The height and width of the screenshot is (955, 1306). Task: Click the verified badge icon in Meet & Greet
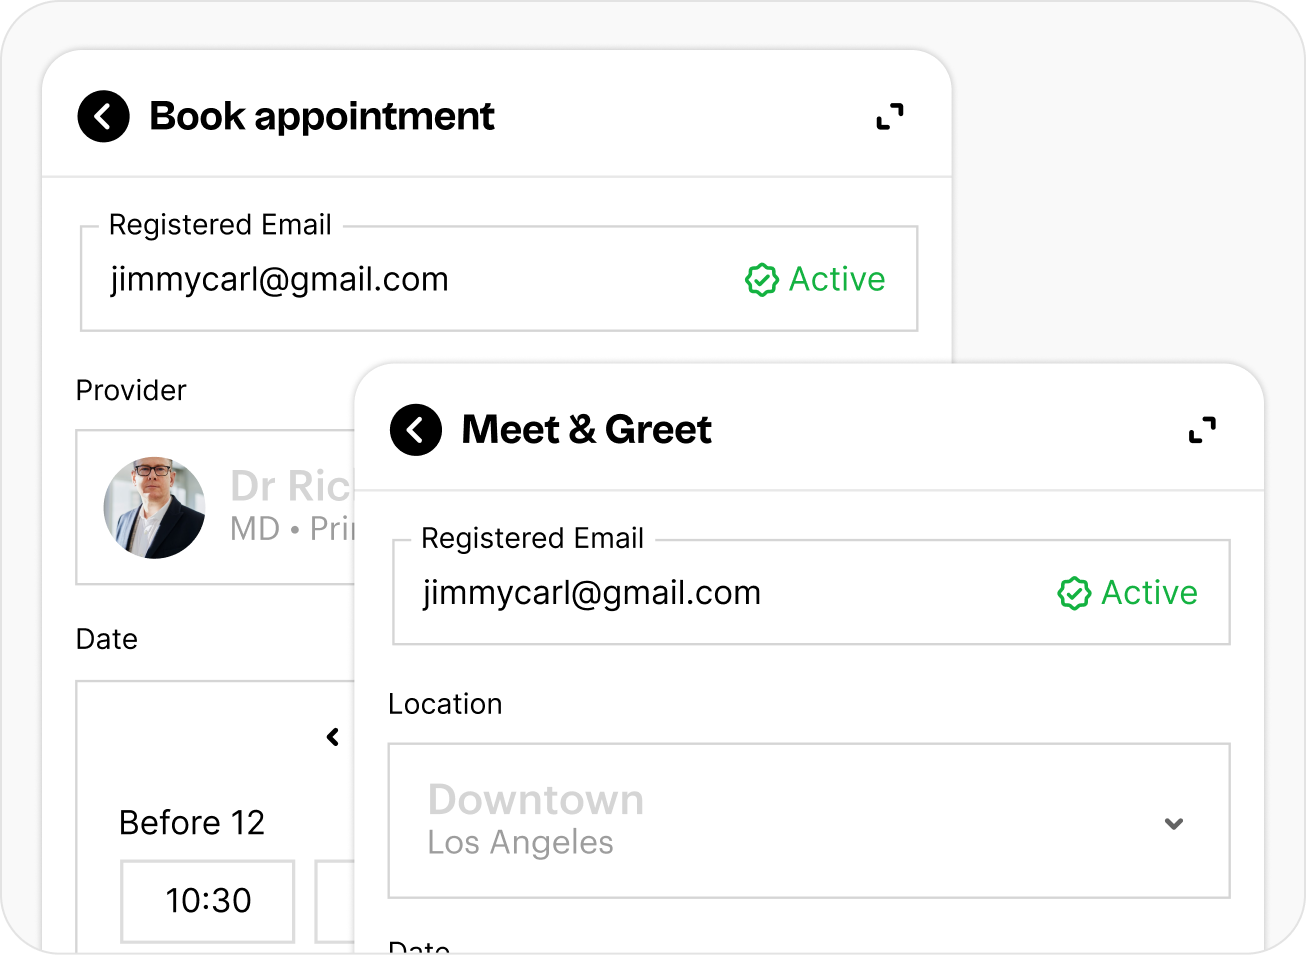[1074, 593]
